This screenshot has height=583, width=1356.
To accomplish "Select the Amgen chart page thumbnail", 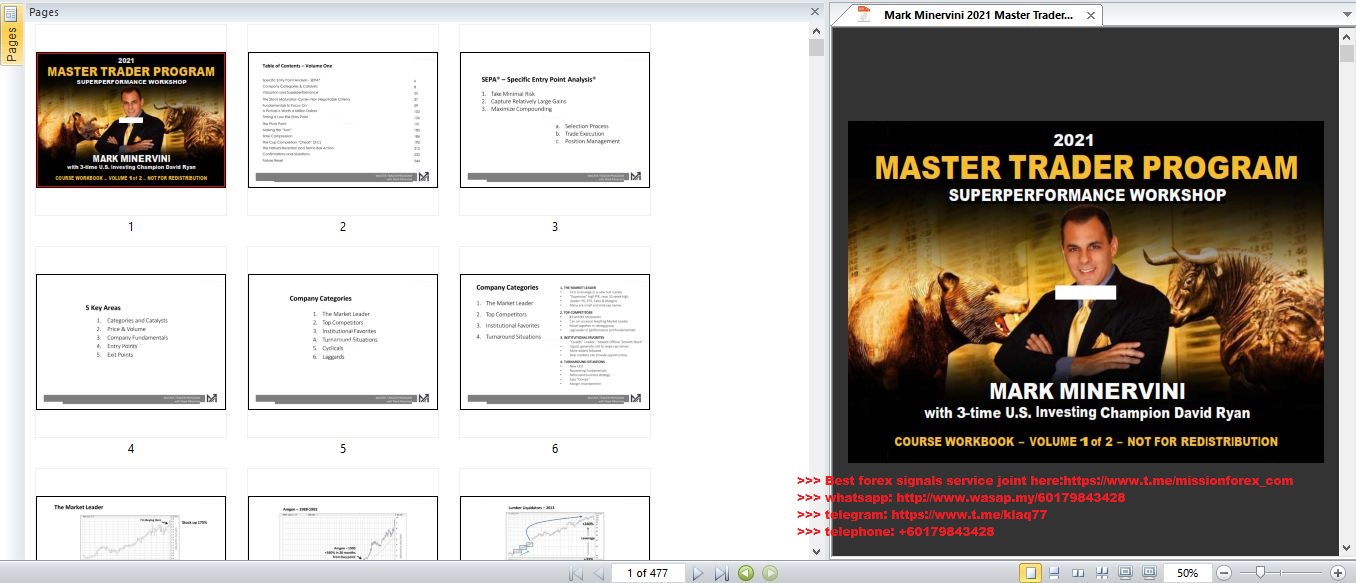I will coord(343,528).
